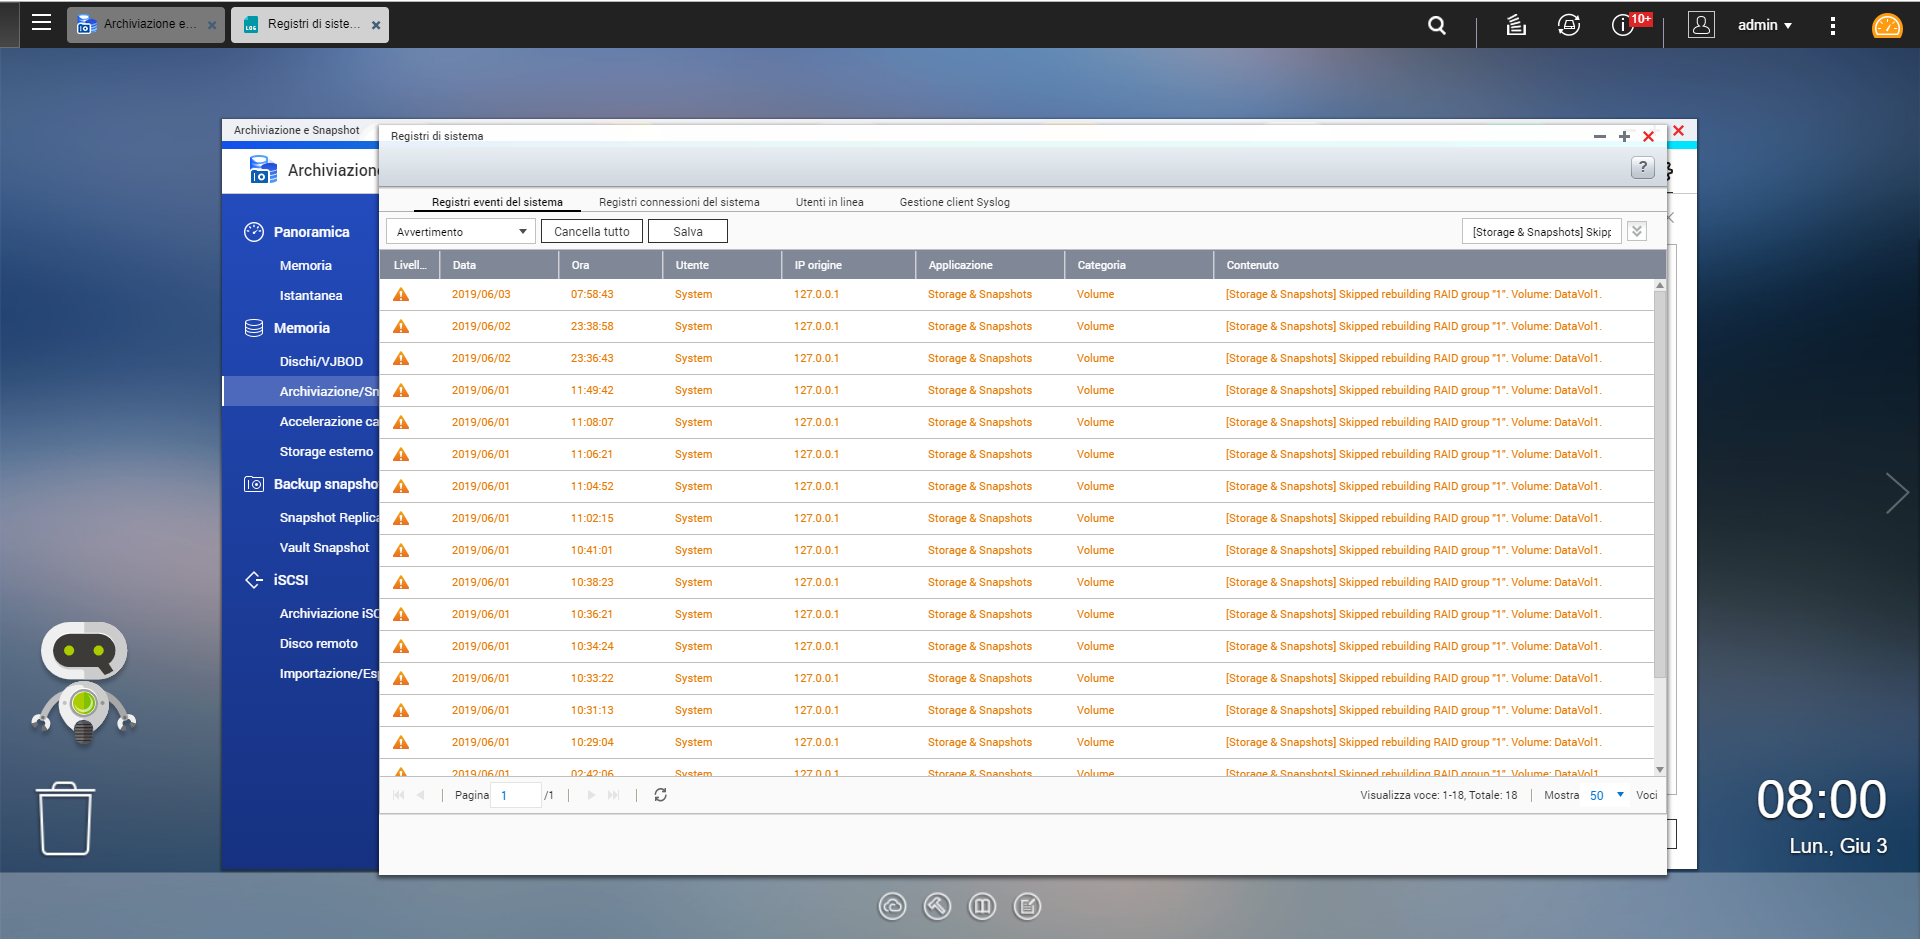Click the Salva button
The image size is (1920, 939).
[x=687, y=232]
